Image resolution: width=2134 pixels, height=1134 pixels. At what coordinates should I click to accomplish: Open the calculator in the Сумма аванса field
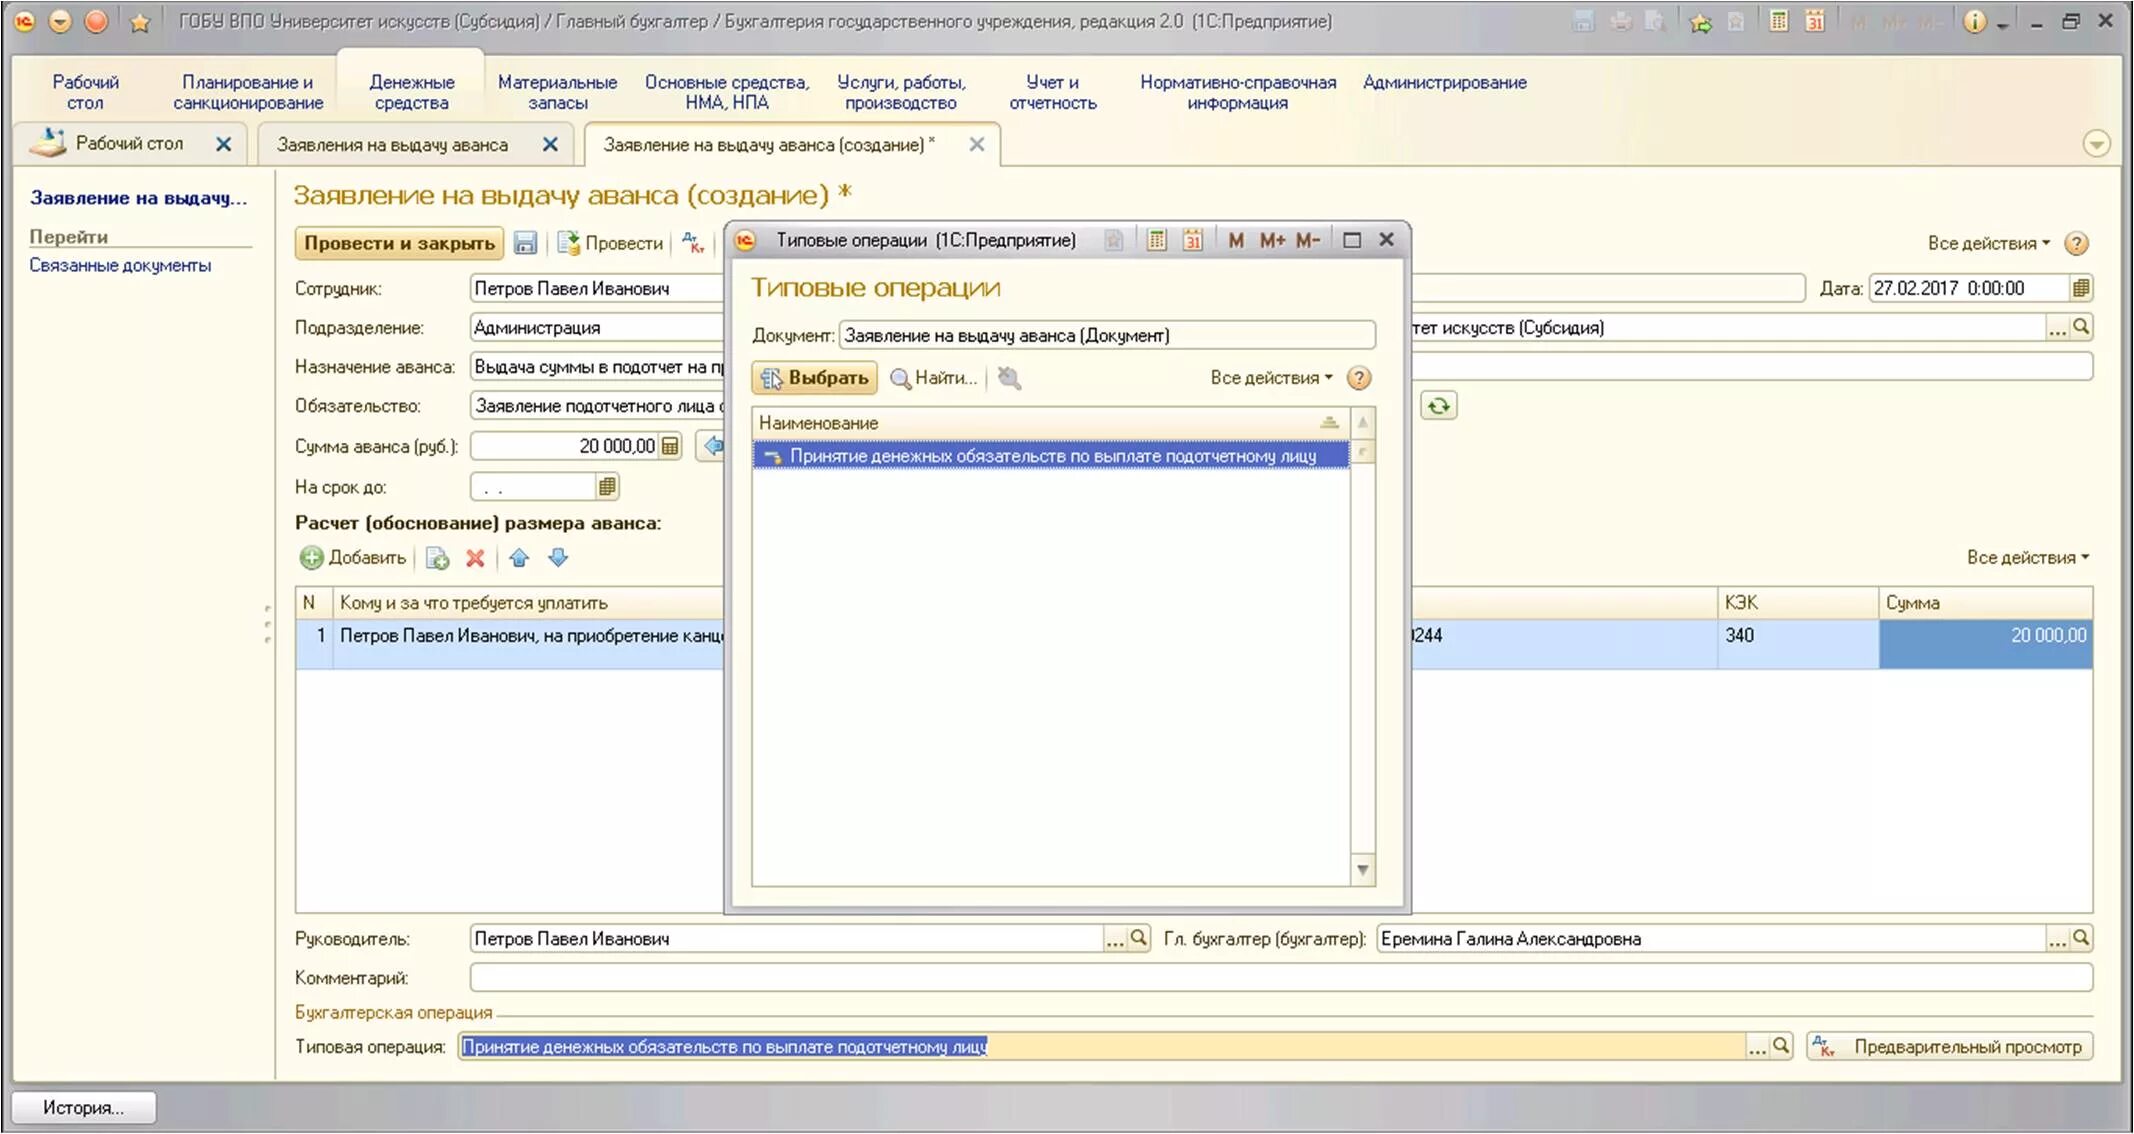pos(671,446)
